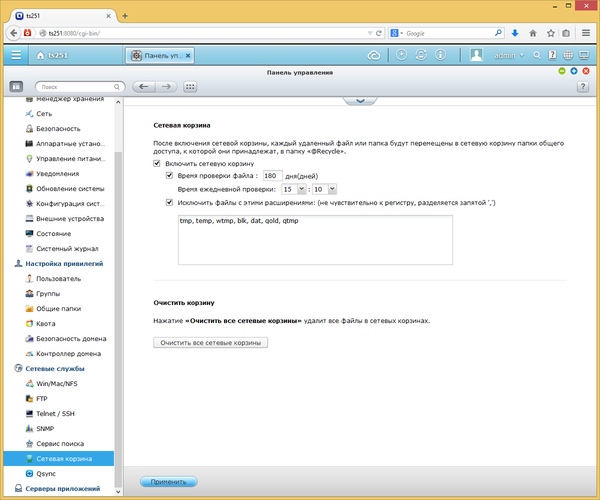
Task: Reload the page in browser
Action: (378, 33)
